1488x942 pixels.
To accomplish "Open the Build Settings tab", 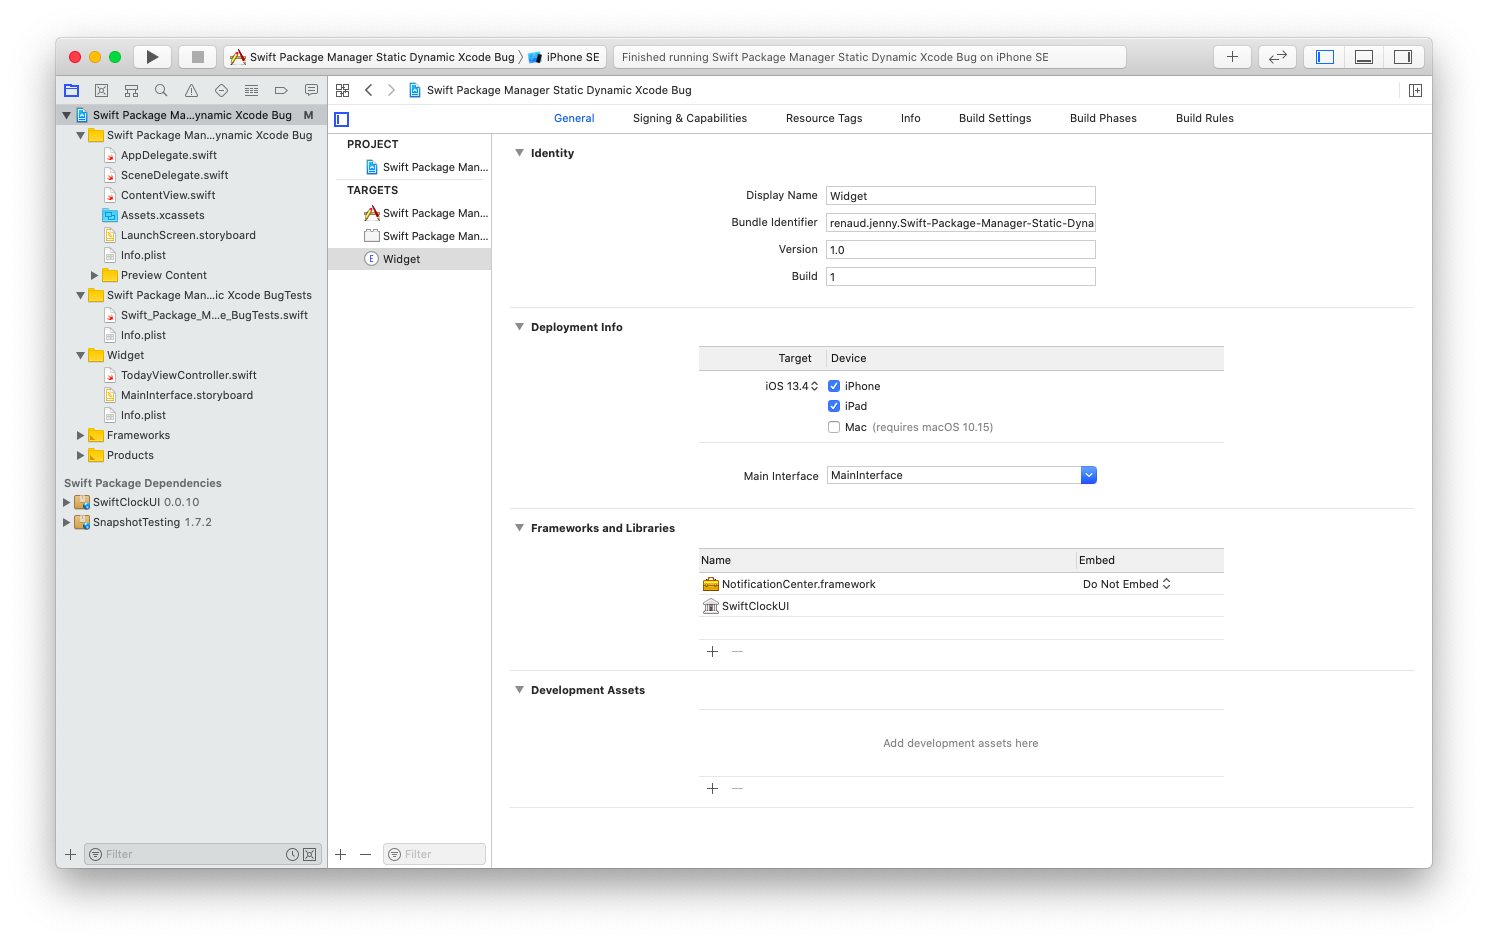I will [x=995, y=118].
